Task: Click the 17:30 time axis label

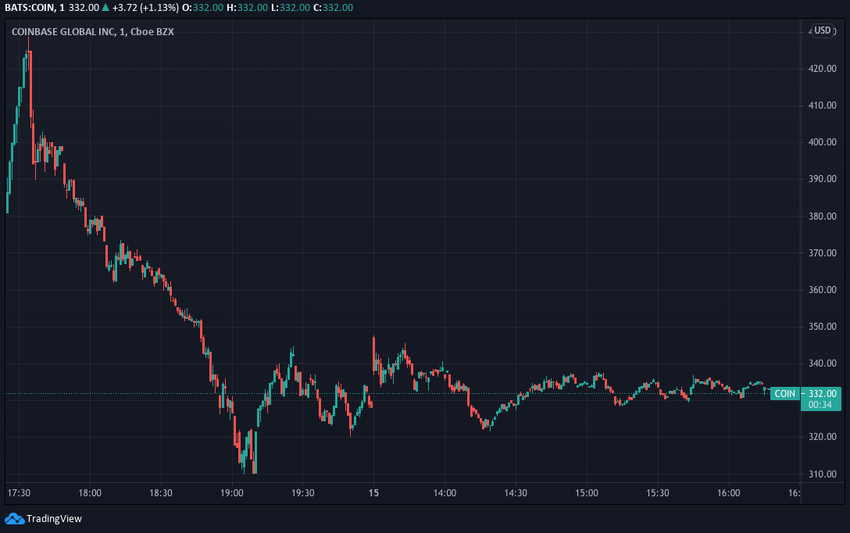Action: [x=19, y=493]
